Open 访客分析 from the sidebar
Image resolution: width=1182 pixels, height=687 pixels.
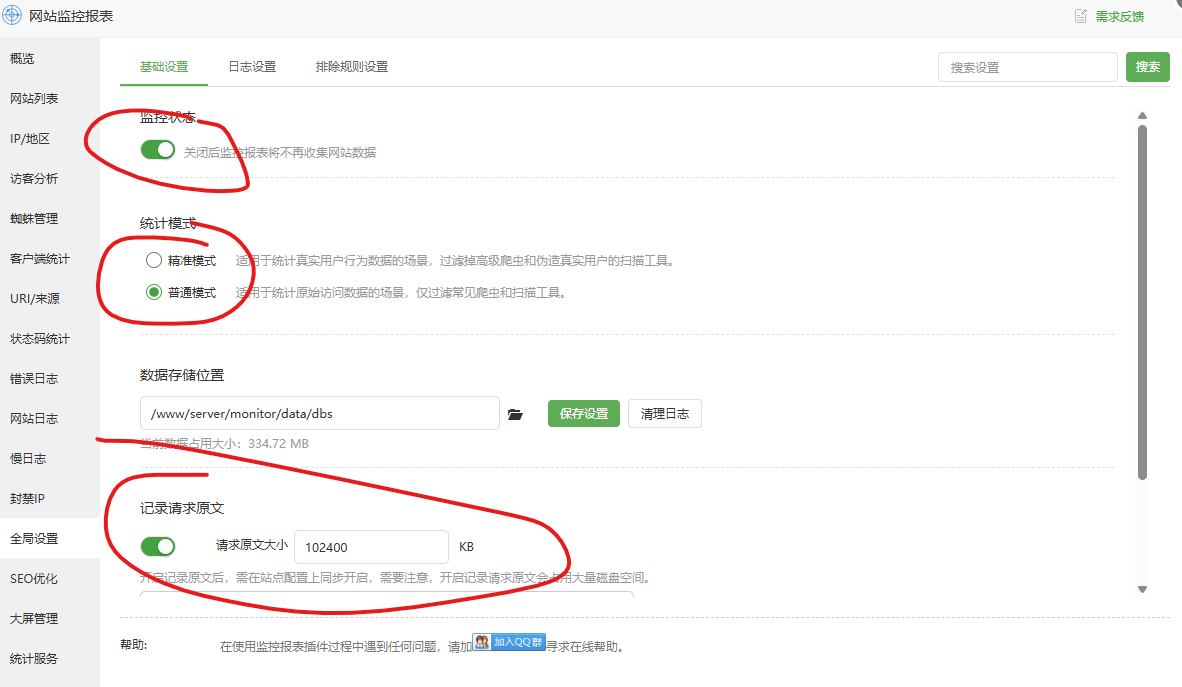(37, 178)
